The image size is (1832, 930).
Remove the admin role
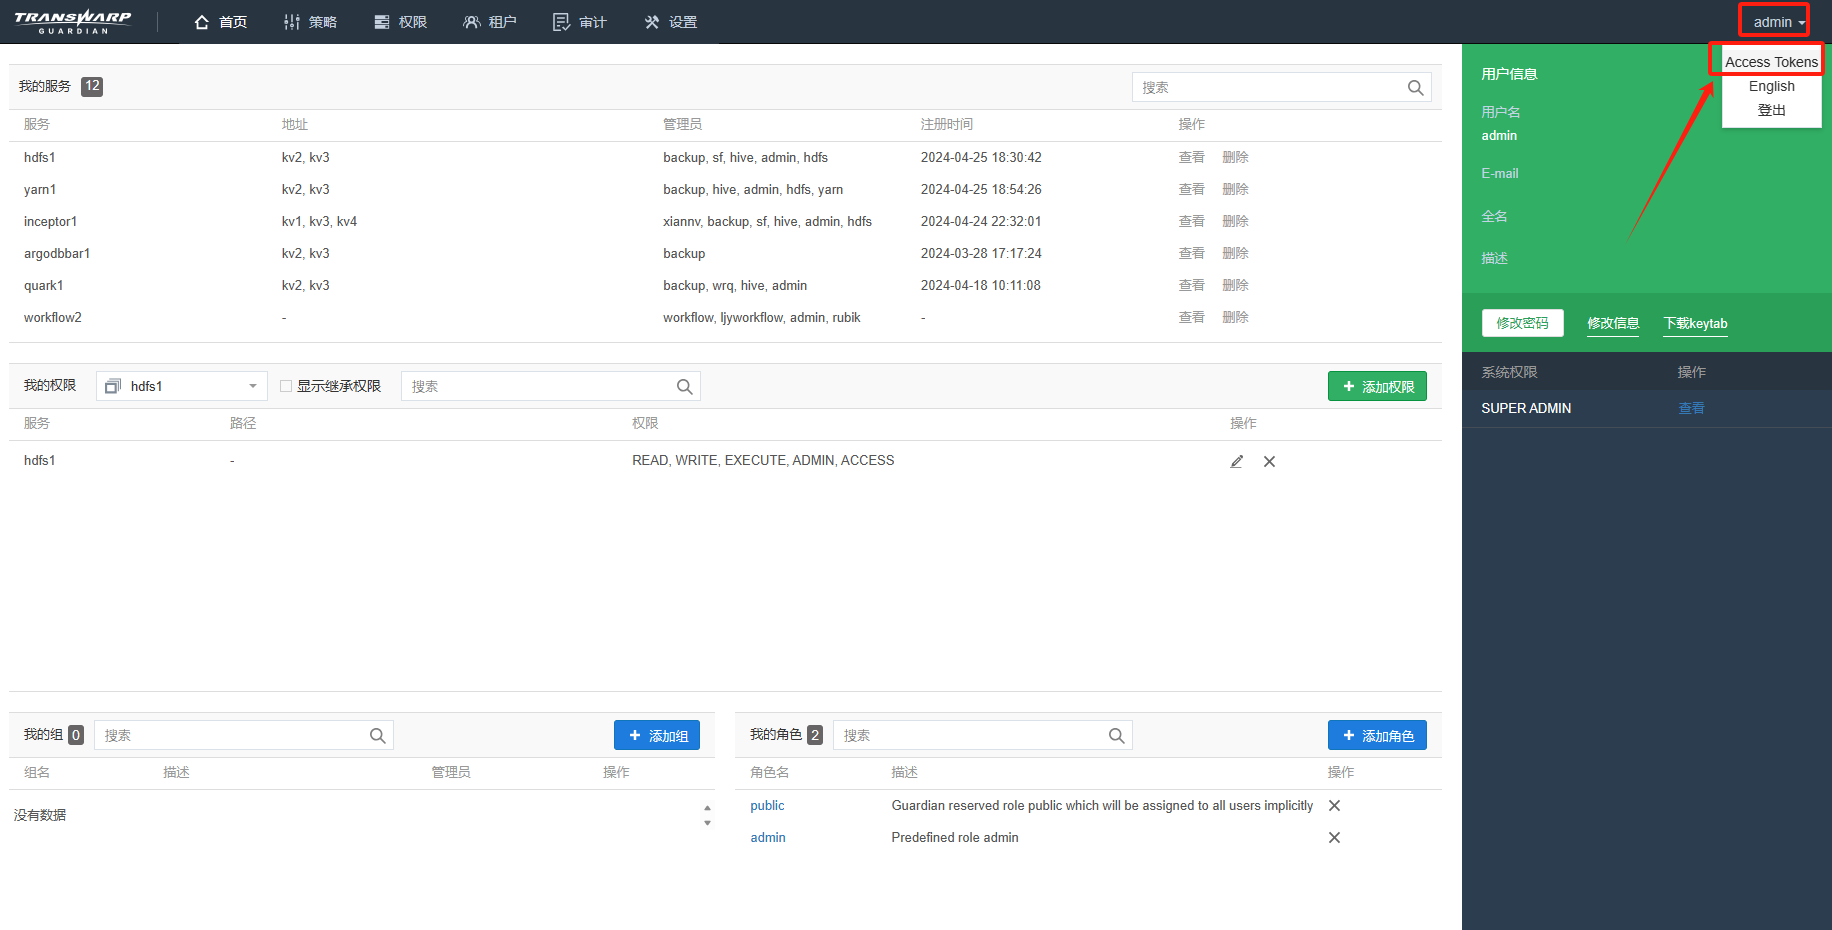coord(1334,837)
